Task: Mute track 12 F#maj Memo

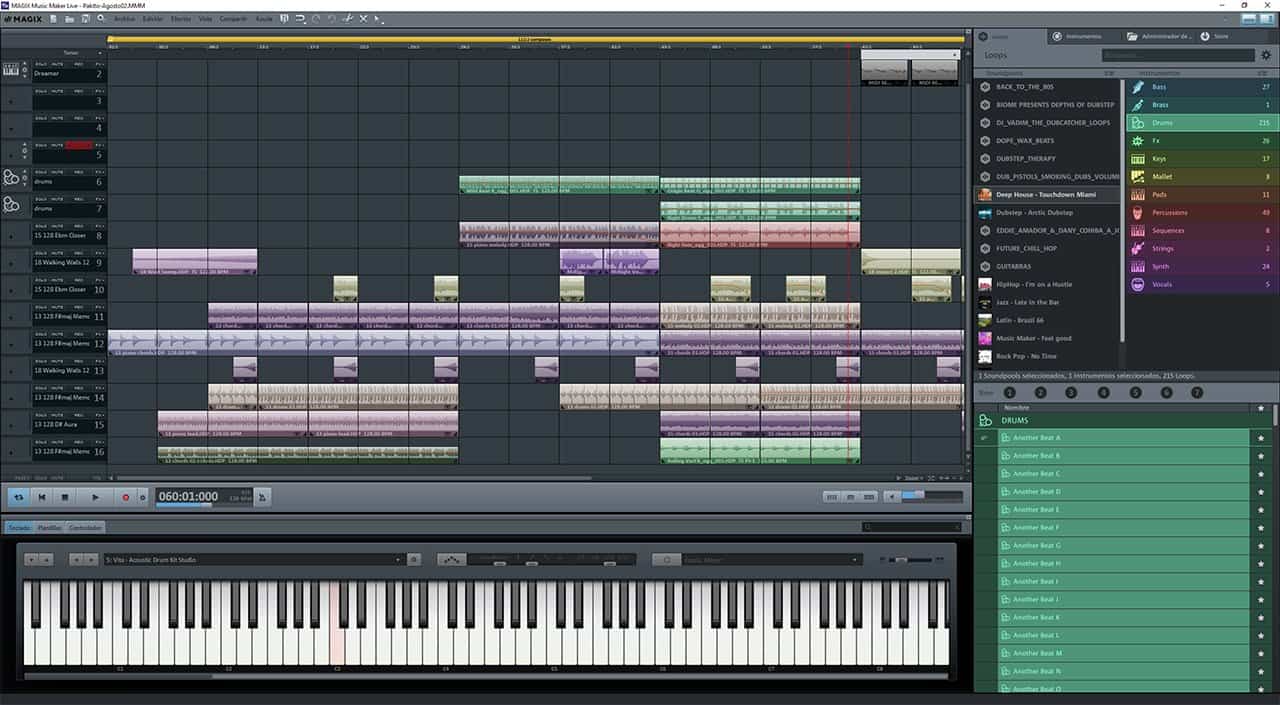Action: (x=58, y=334)
